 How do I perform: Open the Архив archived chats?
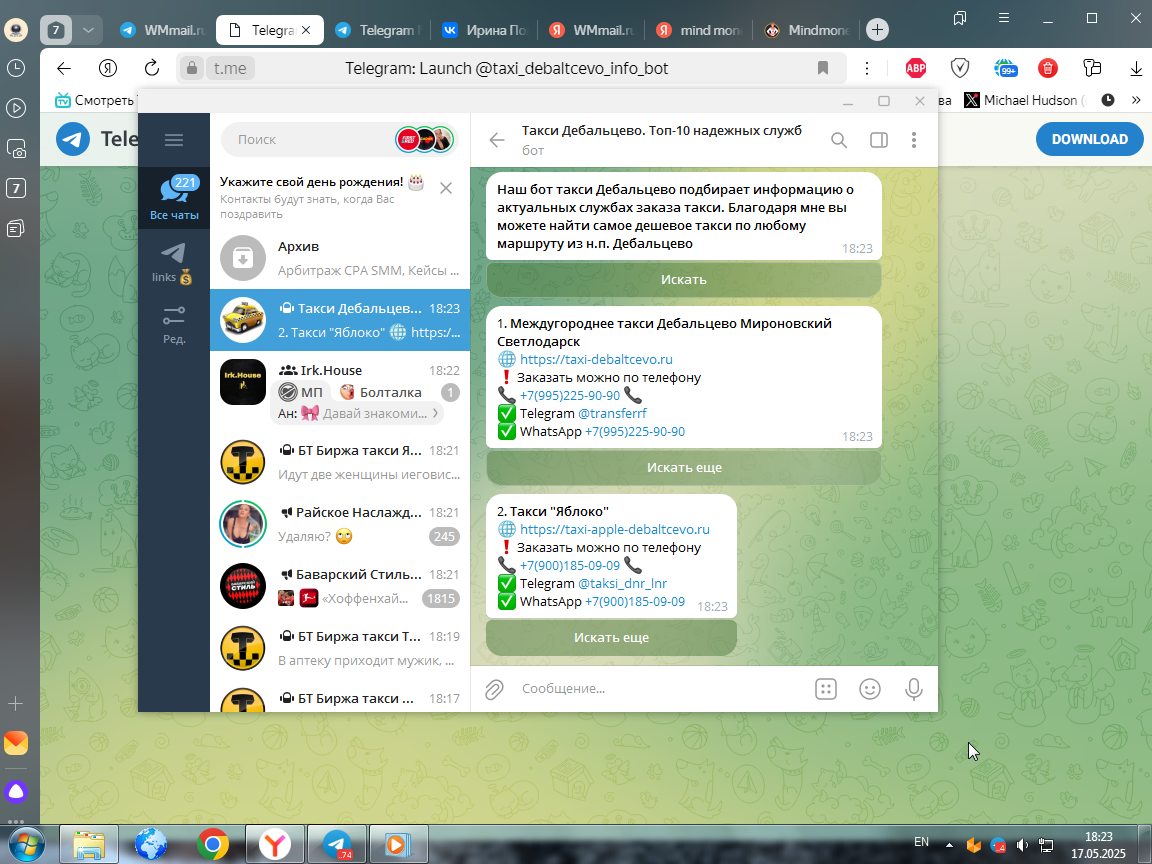(x=340, y=258)
